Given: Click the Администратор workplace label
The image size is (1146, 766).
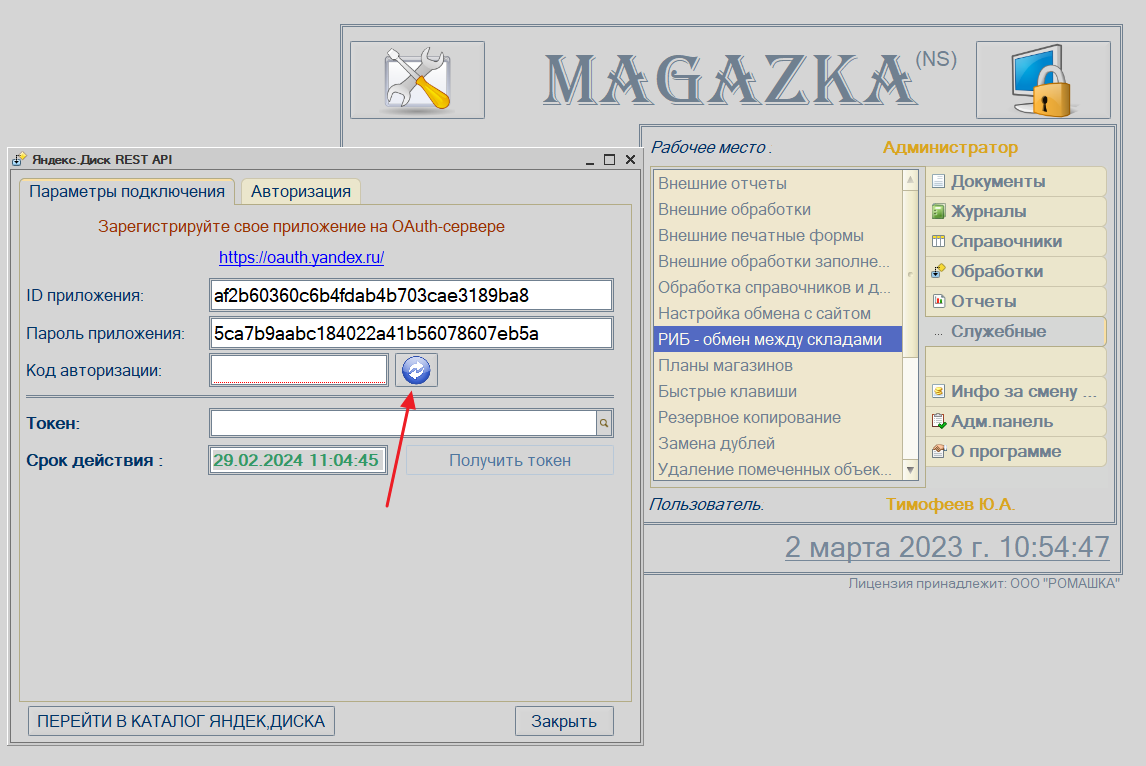Looking at the screenshot, I should tap(950, 148).
